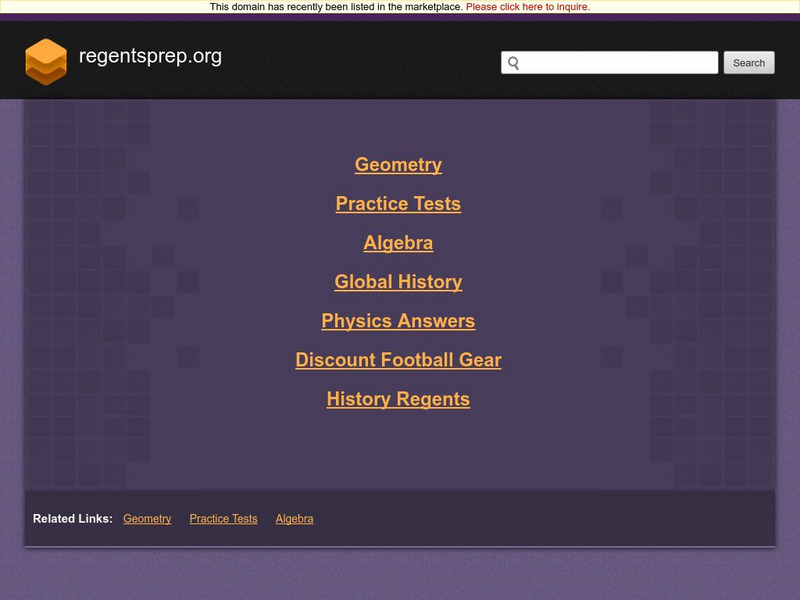The height and width of the screenshot is (600, 800).
Task: Open the Physics Answers link
Action: click(x=398, y=321)
